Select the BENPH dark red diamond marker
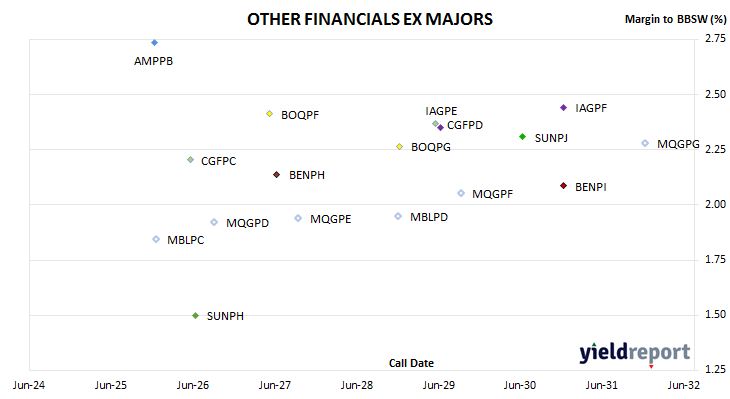Image resolution: width=730 pixels, height=399 pixels. point(277,175)
